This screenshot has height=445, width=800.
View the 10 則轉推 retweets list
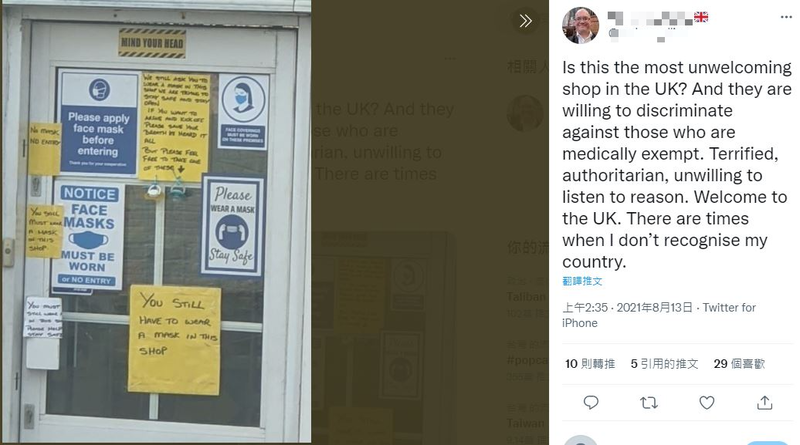pos(590,364)
